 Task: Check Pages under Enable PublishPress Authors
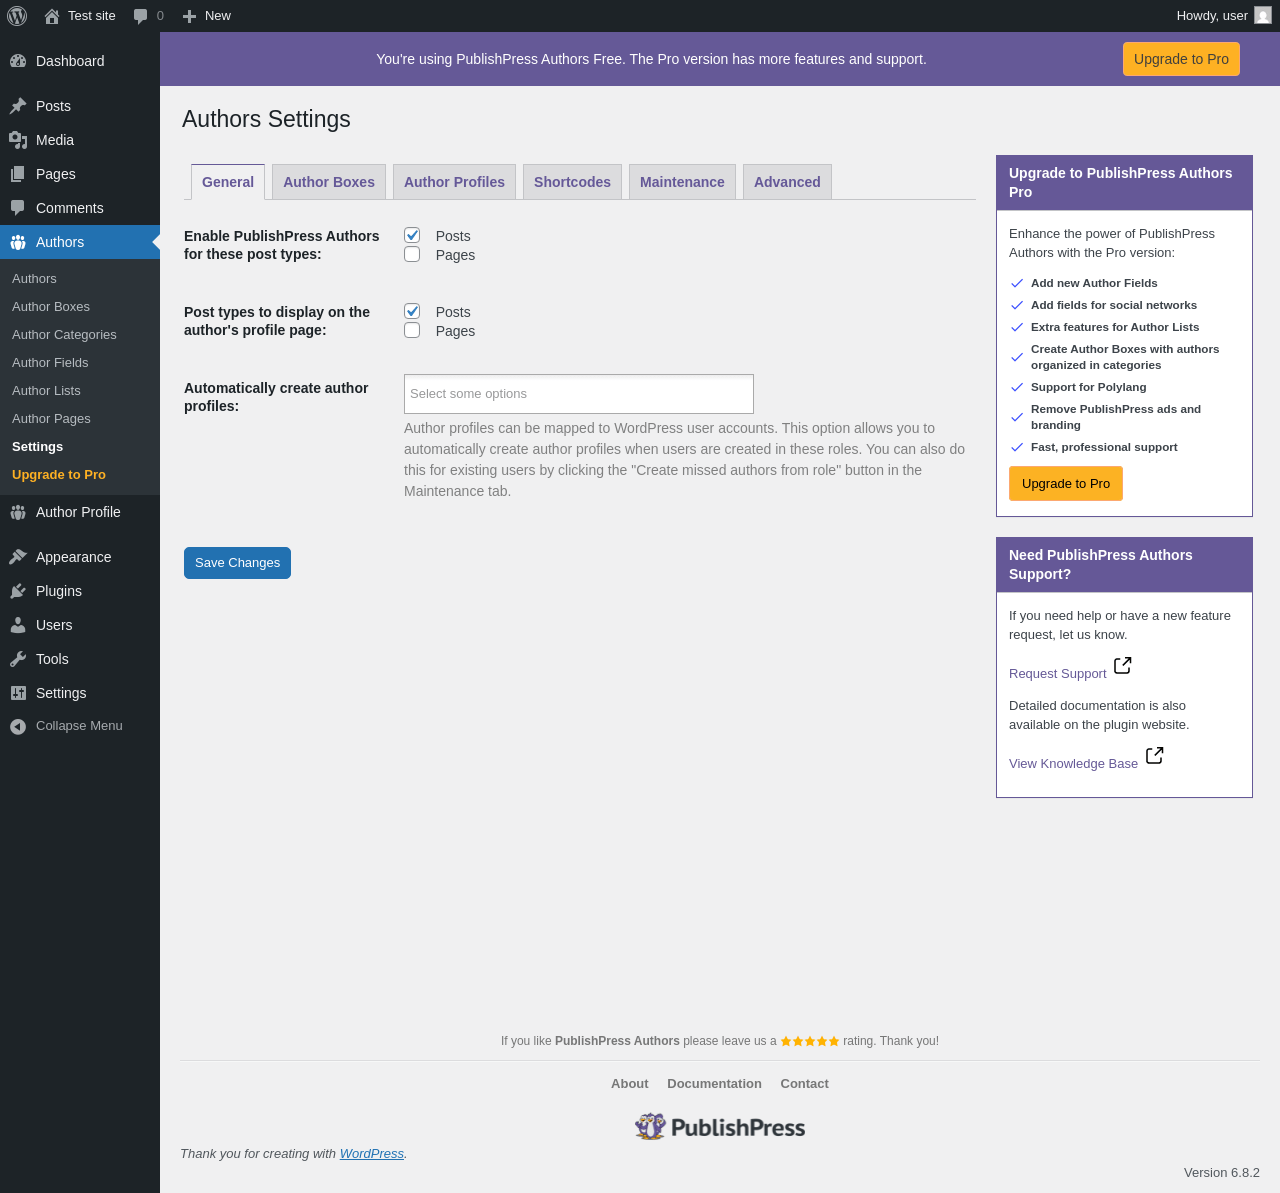click(412, 254)
